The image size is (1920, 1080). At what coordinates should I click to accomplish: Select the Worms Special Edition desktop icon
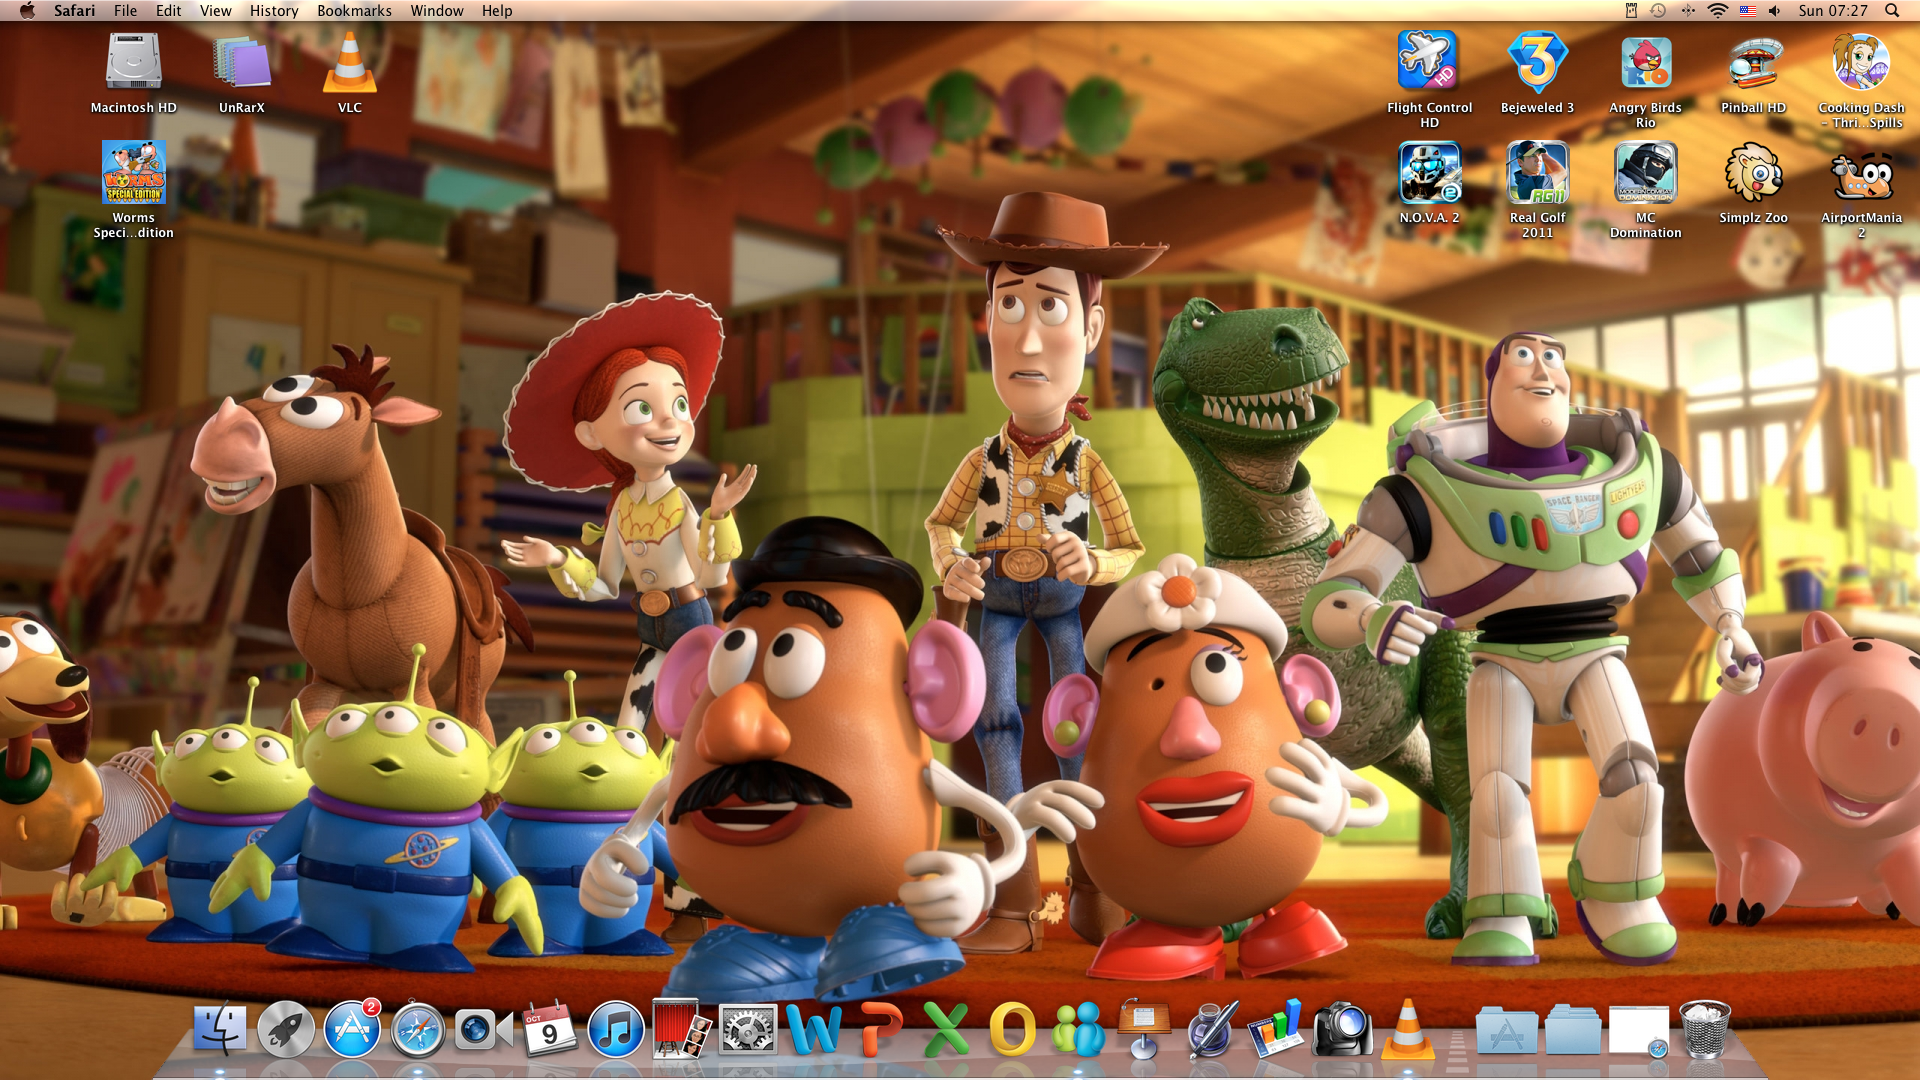click(x=133, y=173)
